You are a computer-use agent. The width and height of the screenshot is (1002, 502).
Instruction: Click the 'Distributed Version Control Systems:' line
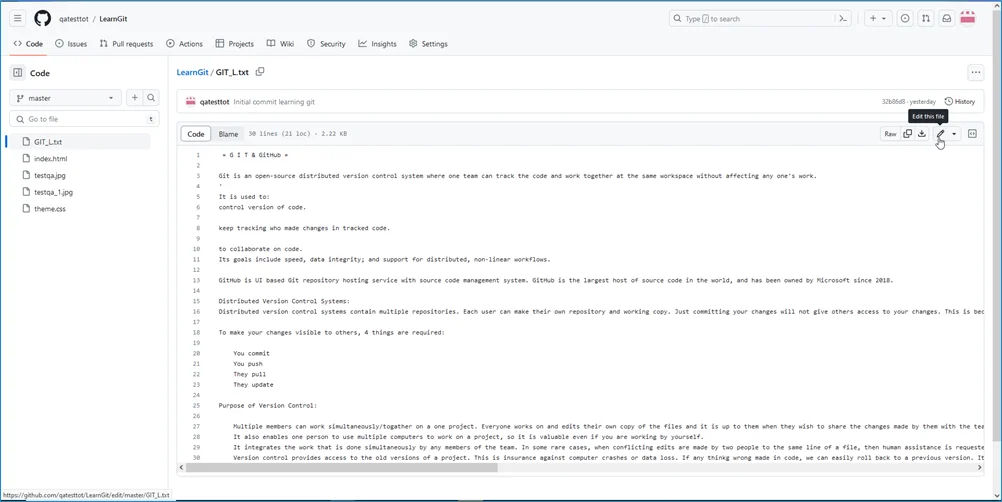coord(284,301)
